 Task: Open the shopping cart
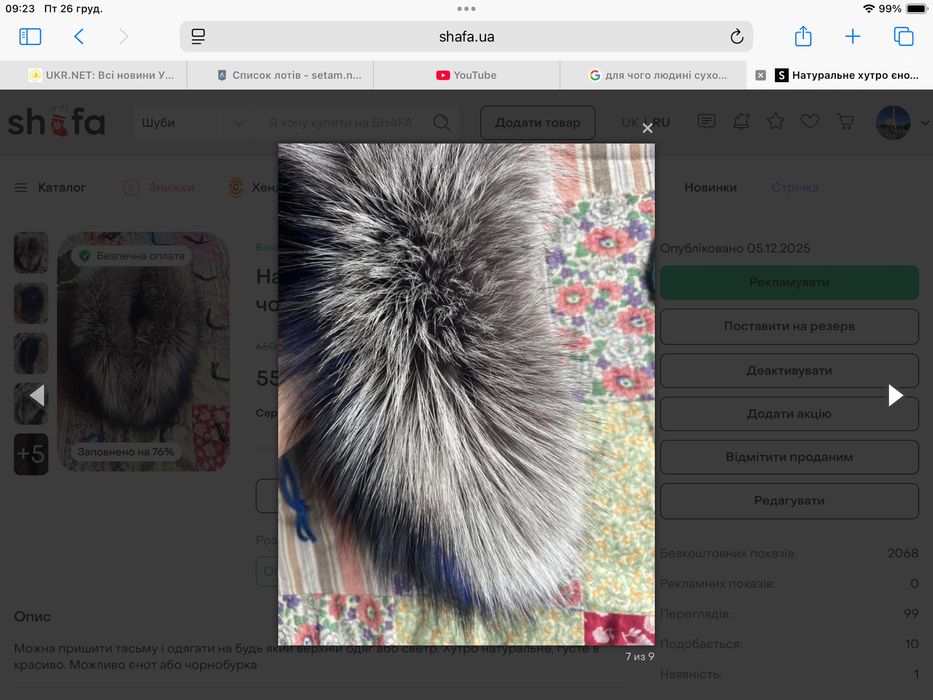click(x=845, y=122)
